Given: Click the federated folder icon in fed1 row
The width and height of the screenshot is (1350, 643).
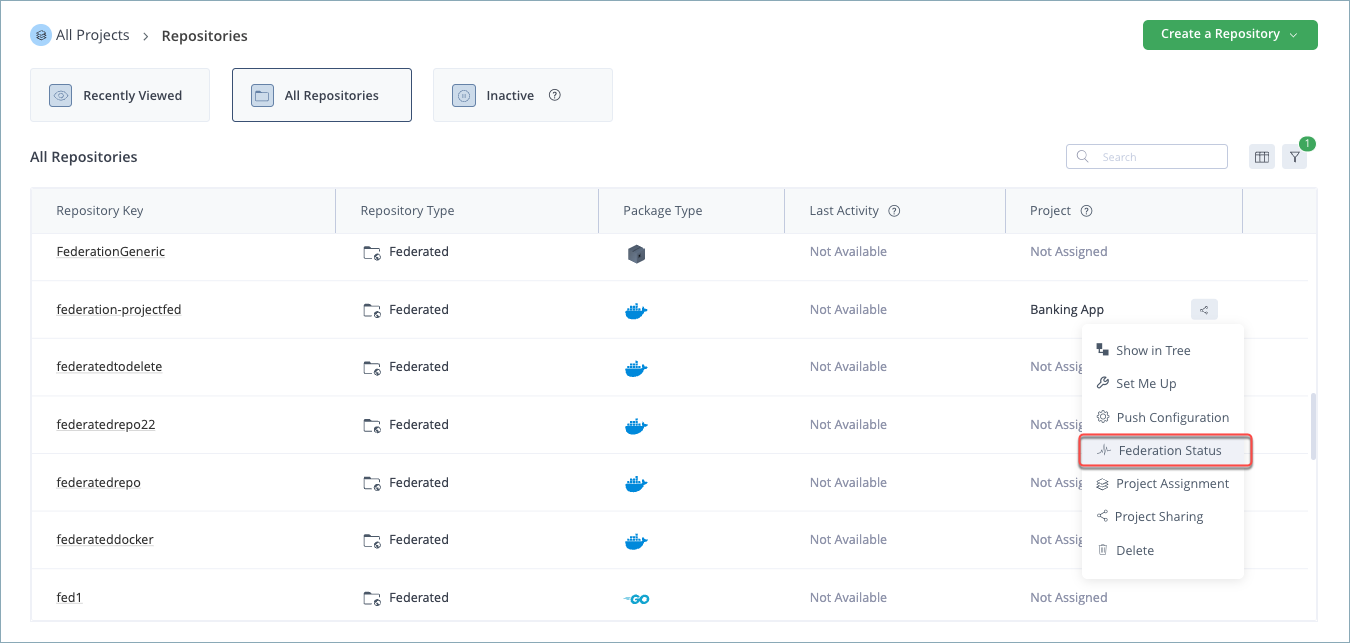Looking at the screenshot, I should point(372,599).
